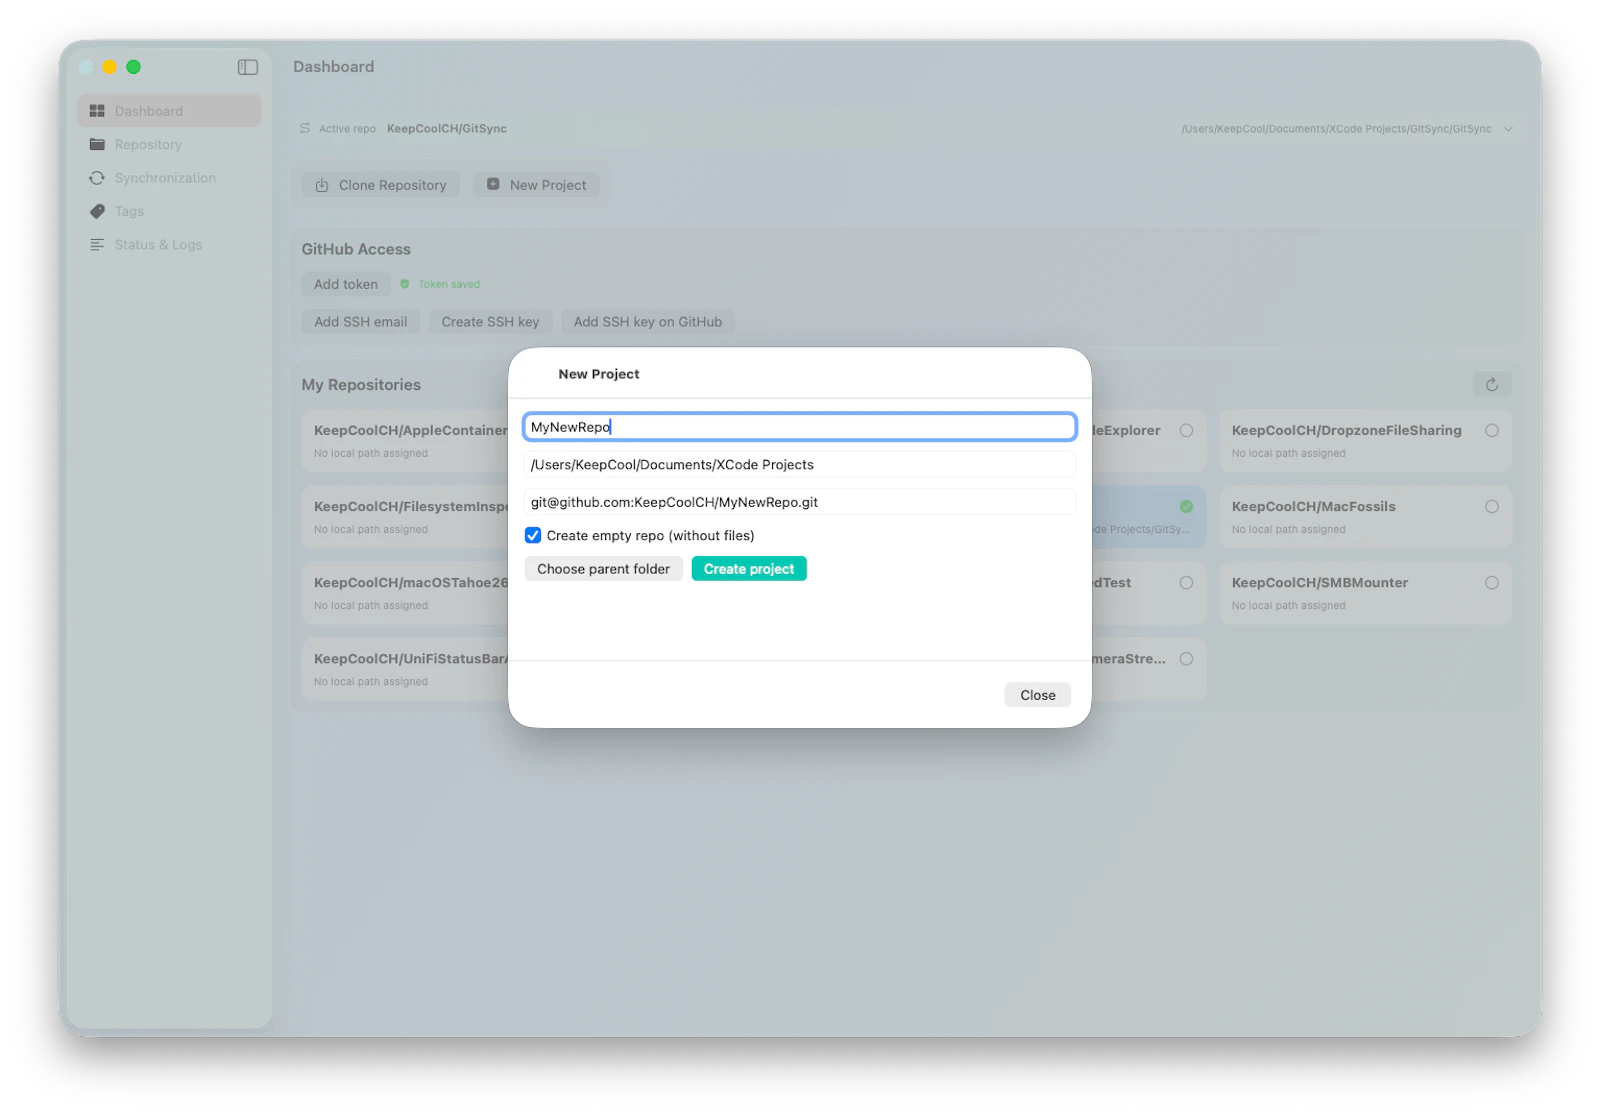1600x1114 pixels.
Task: Click the Dashboard grid icon
Action: coord(97,111)
